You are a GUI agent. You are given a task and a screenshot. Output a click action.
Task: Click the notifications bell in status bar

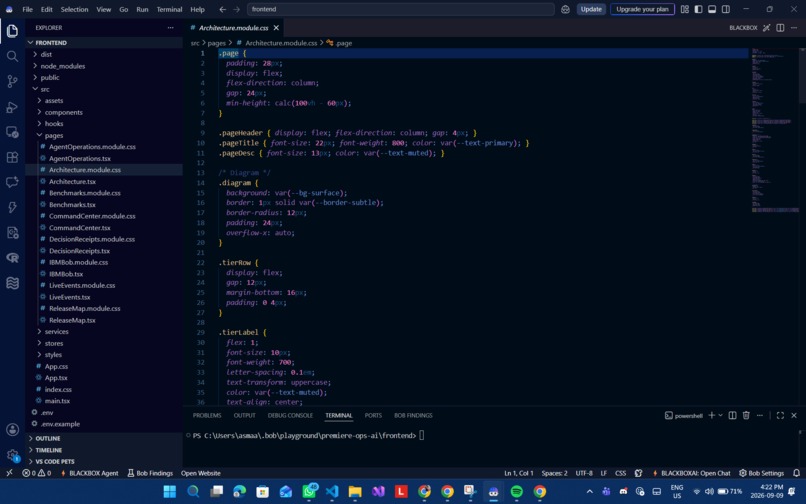click(796, 473)
